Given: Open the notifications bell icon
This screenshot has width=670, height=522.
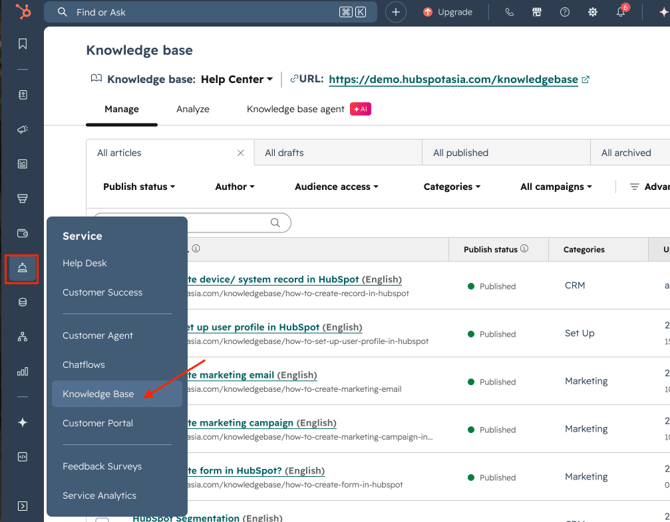Looking at the screenshot, I should coord(621,12).
